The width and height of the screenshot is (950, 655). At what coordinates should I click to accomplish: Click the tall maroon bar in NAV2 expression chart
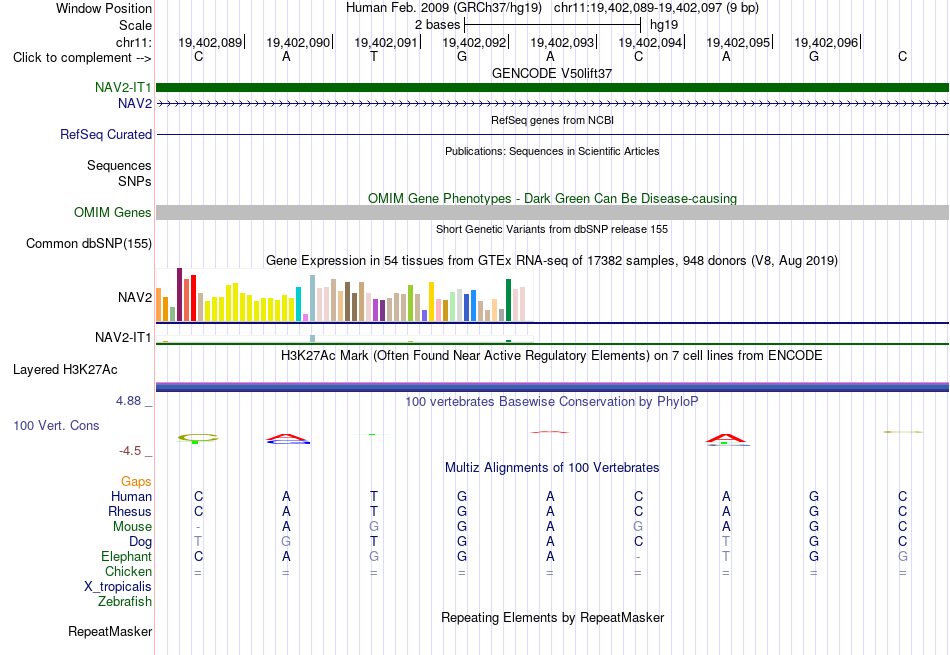[x=179, y=294]
